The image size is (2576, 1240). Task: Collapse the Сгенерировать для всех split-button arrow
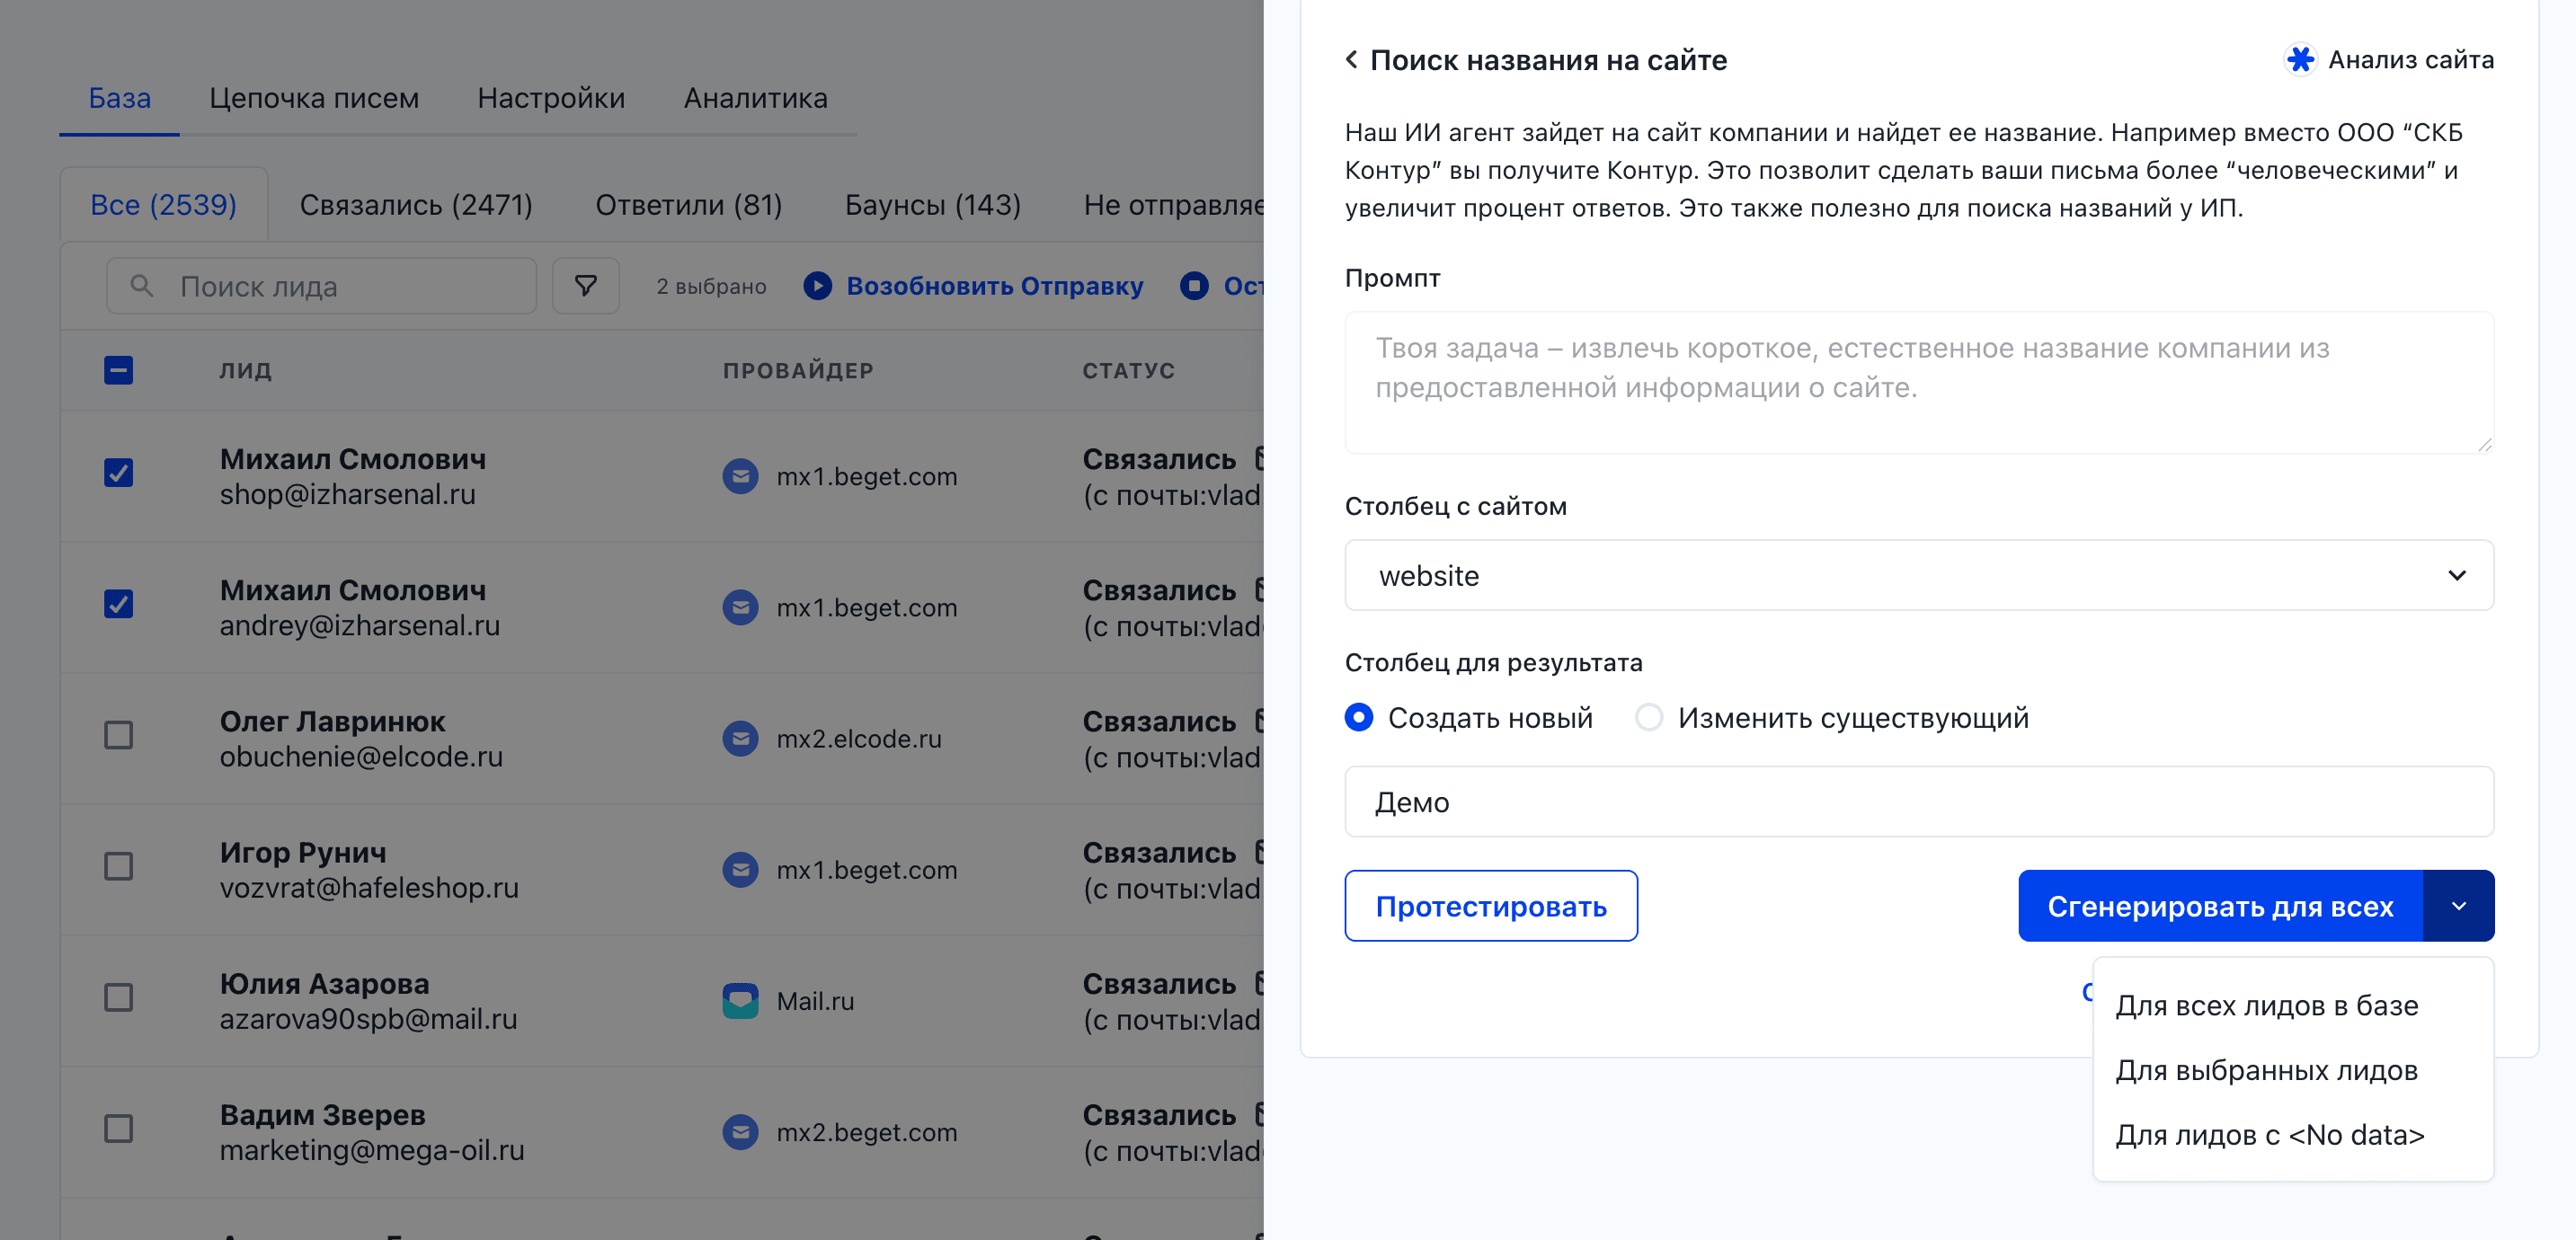(2458, 906)
